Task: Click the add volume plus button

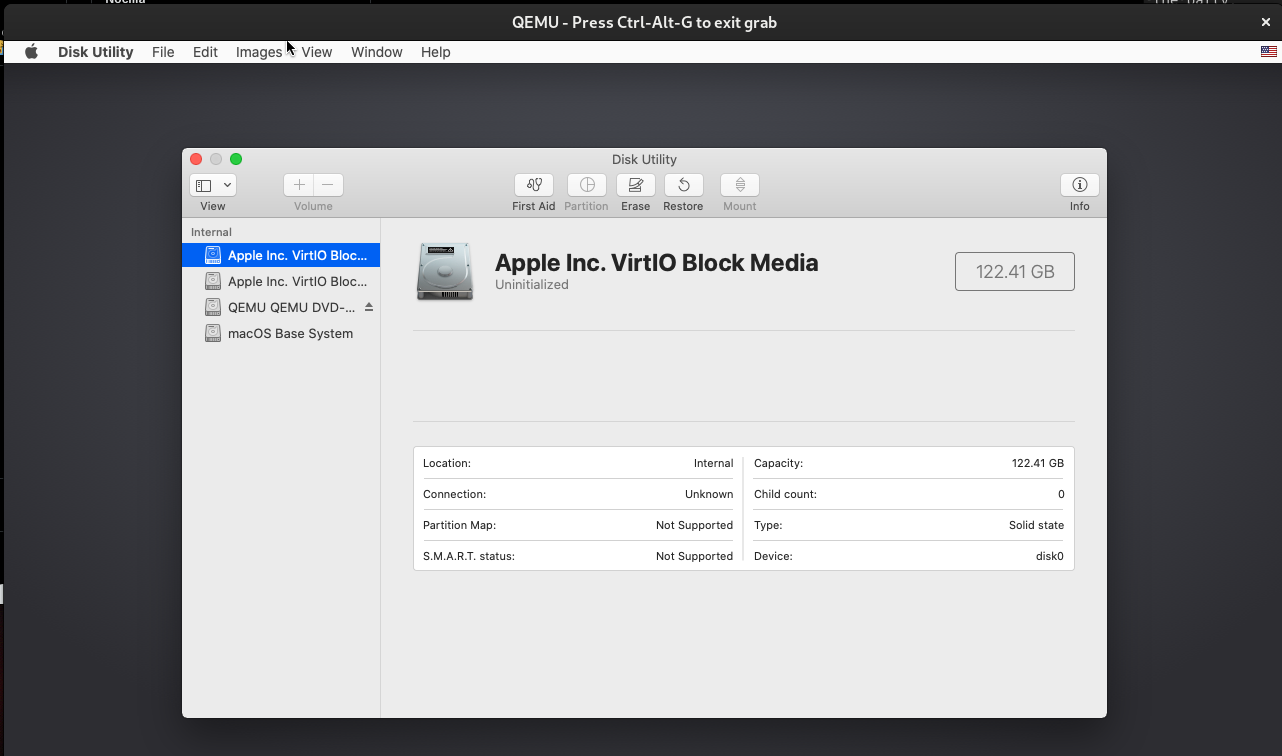Action: tap(299, 185)
